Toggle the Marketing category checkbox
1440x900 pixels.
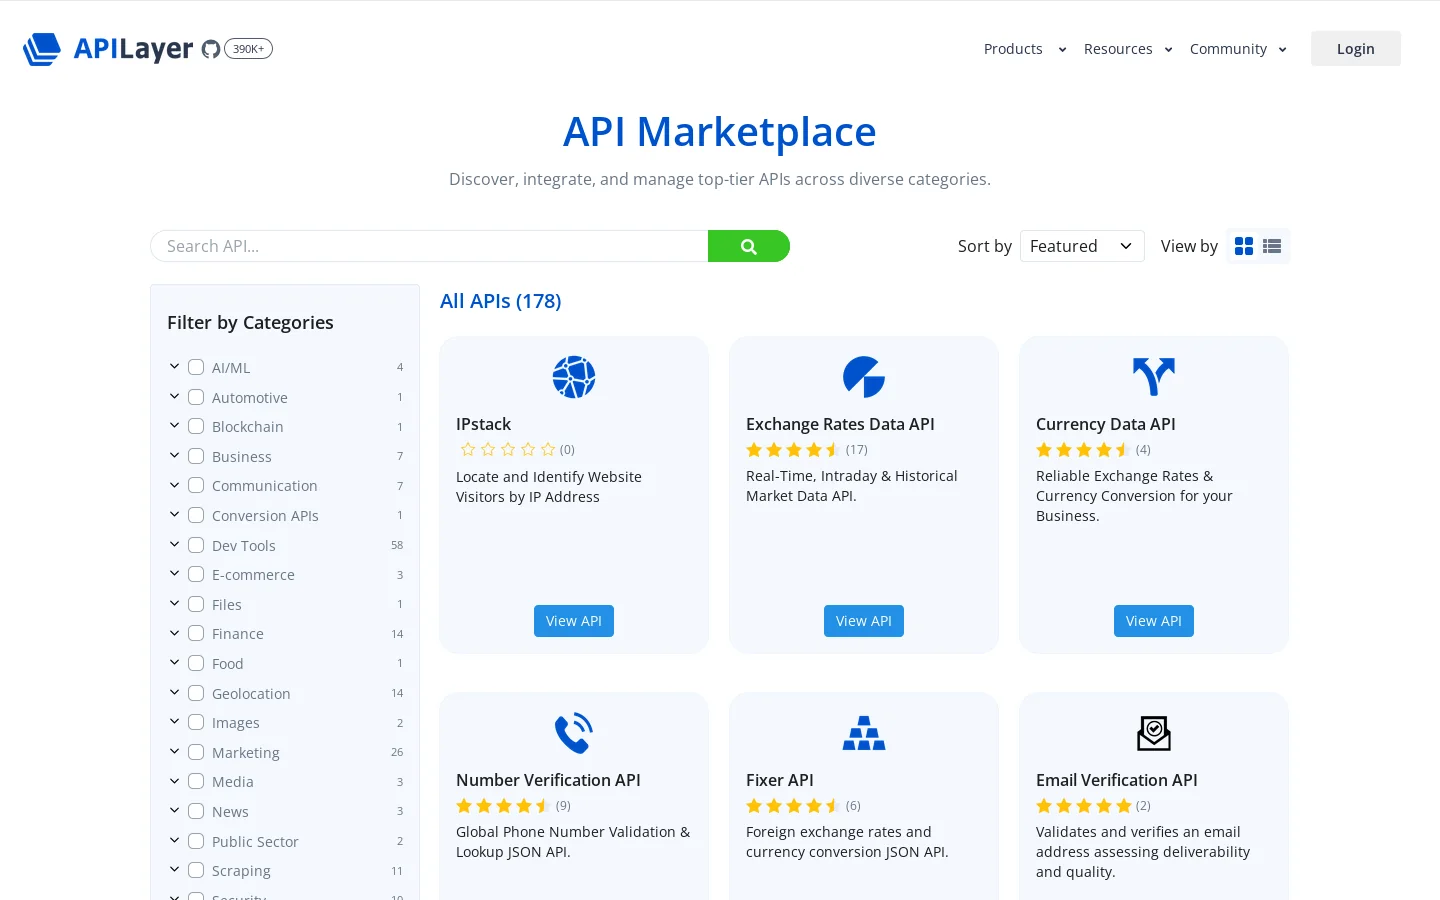tap(196, 752)
